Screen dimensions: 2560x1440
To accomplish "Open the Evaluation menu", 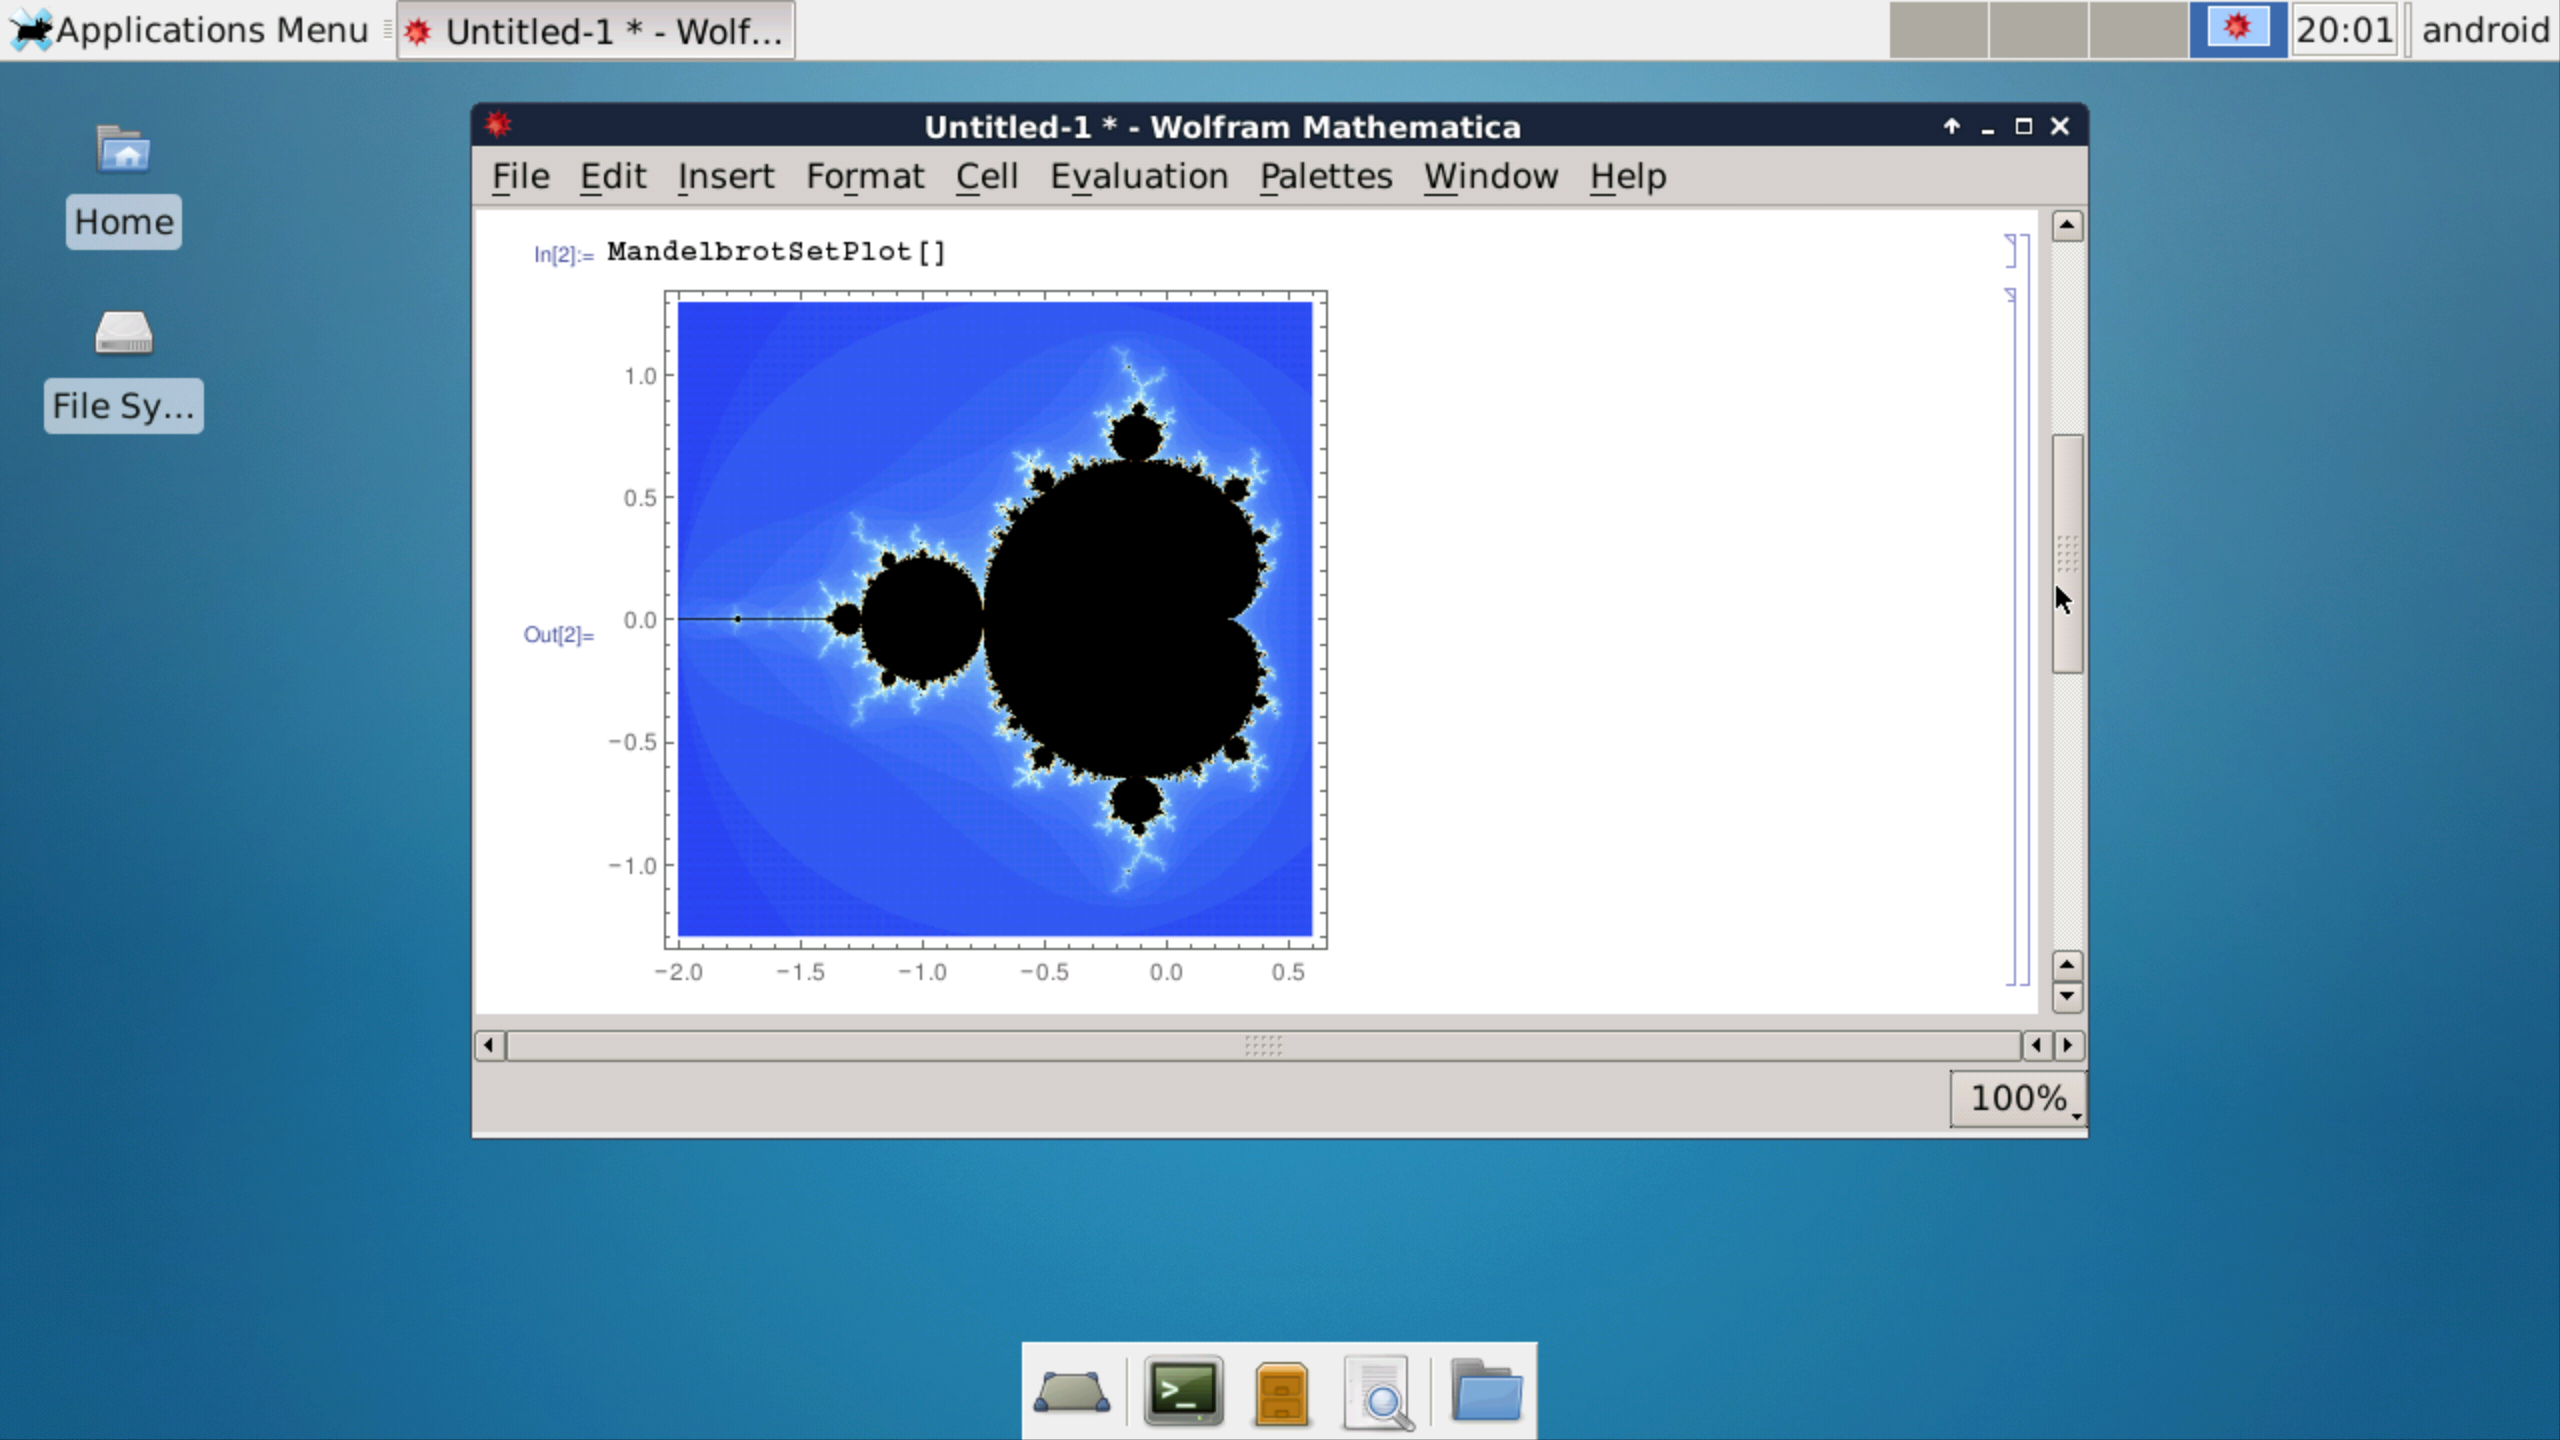I will pos(1140,176).
